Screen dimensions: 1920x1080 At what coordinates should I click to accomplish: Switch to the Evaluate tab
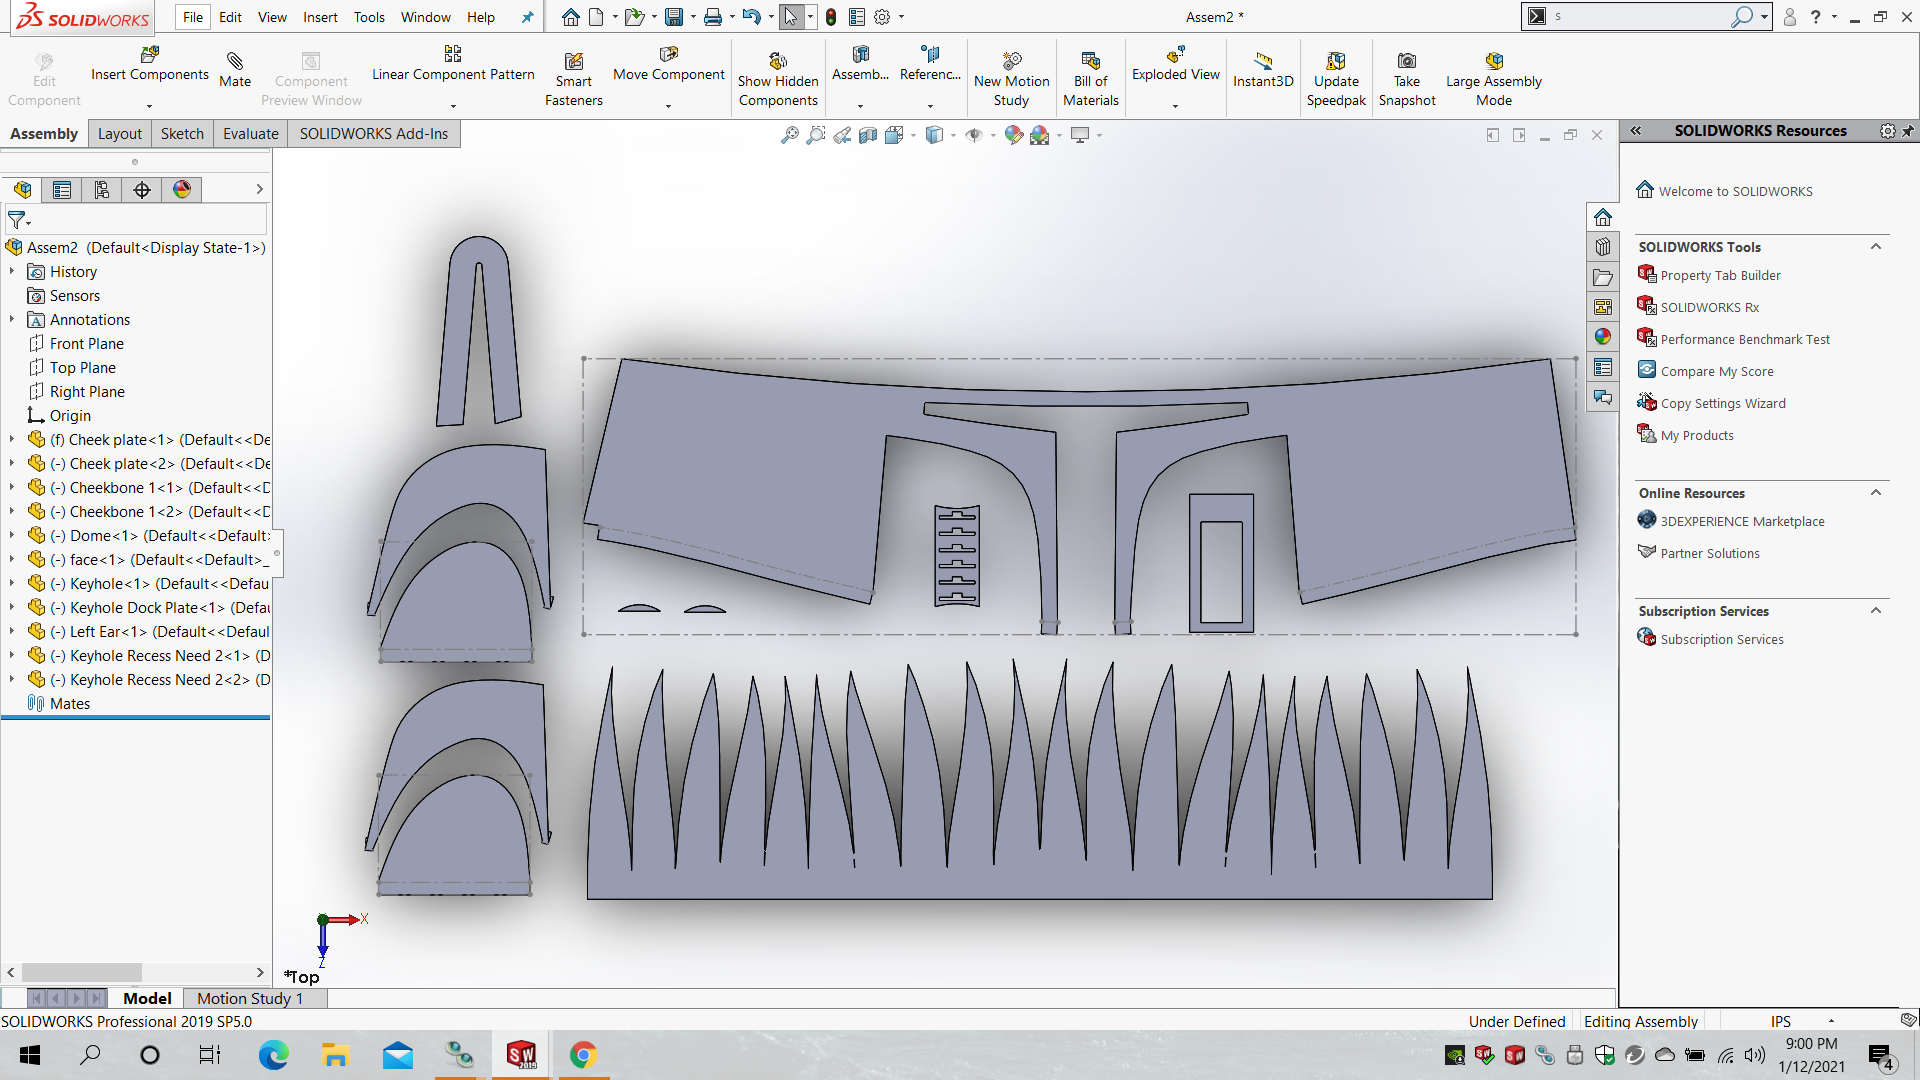click(x=250, y=134)
